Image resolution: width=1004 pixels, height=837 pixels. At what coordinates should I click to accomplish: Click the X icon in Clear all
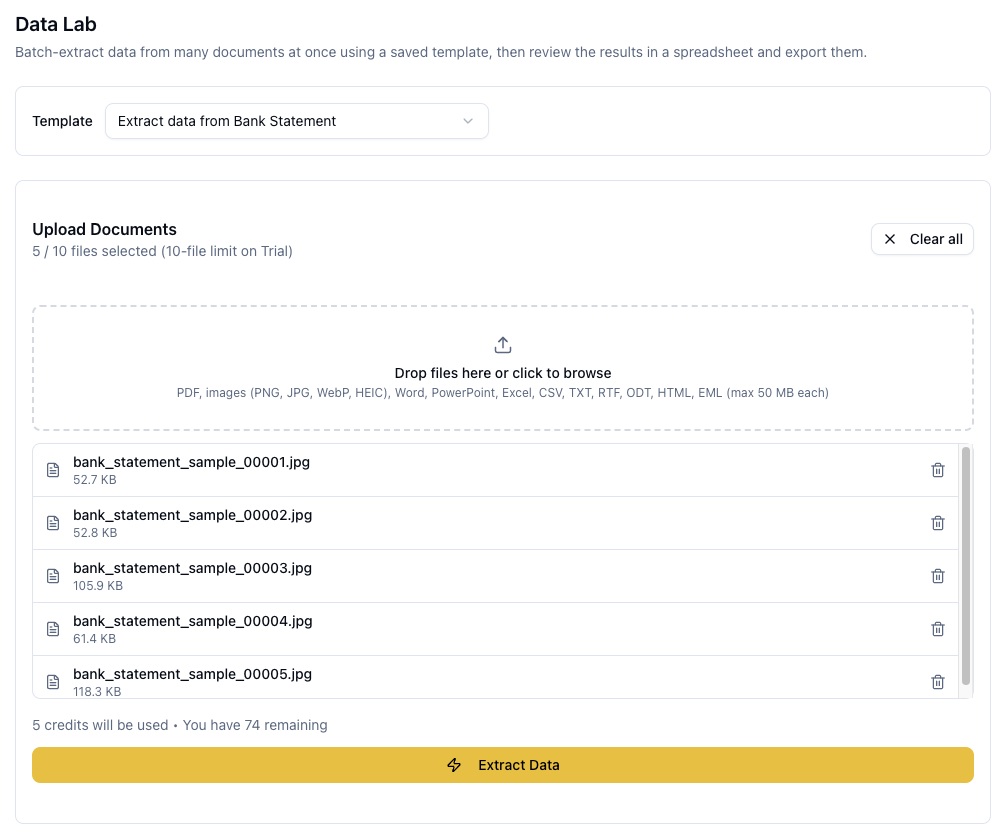889,239
